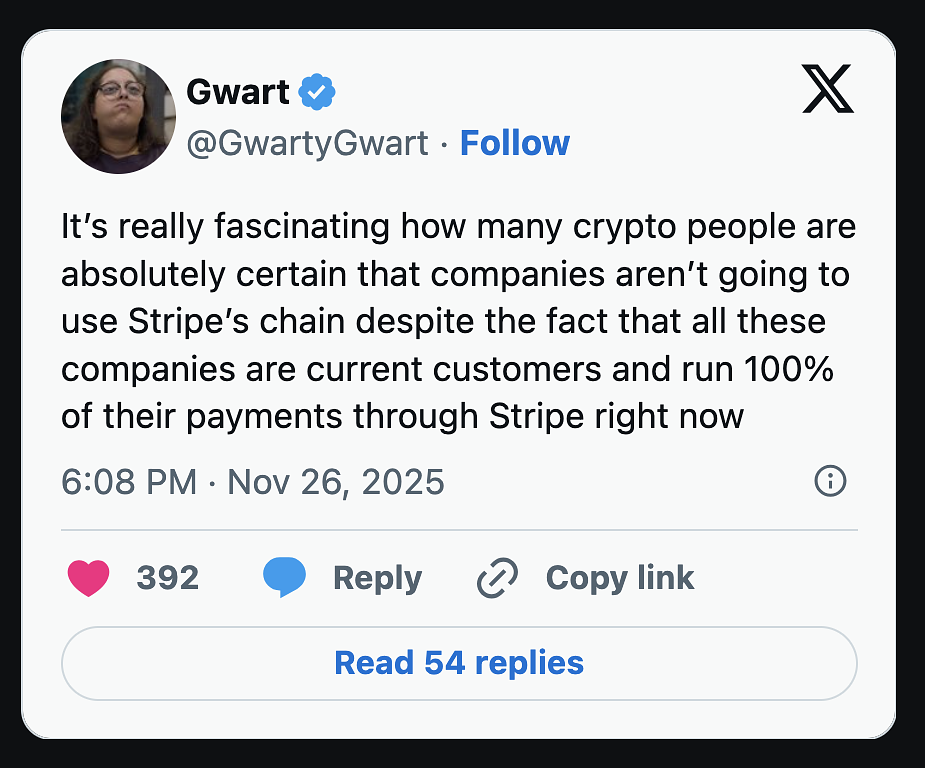
Task: Click the info circle icon beside the timestamp
Action: tap(830, 482)
